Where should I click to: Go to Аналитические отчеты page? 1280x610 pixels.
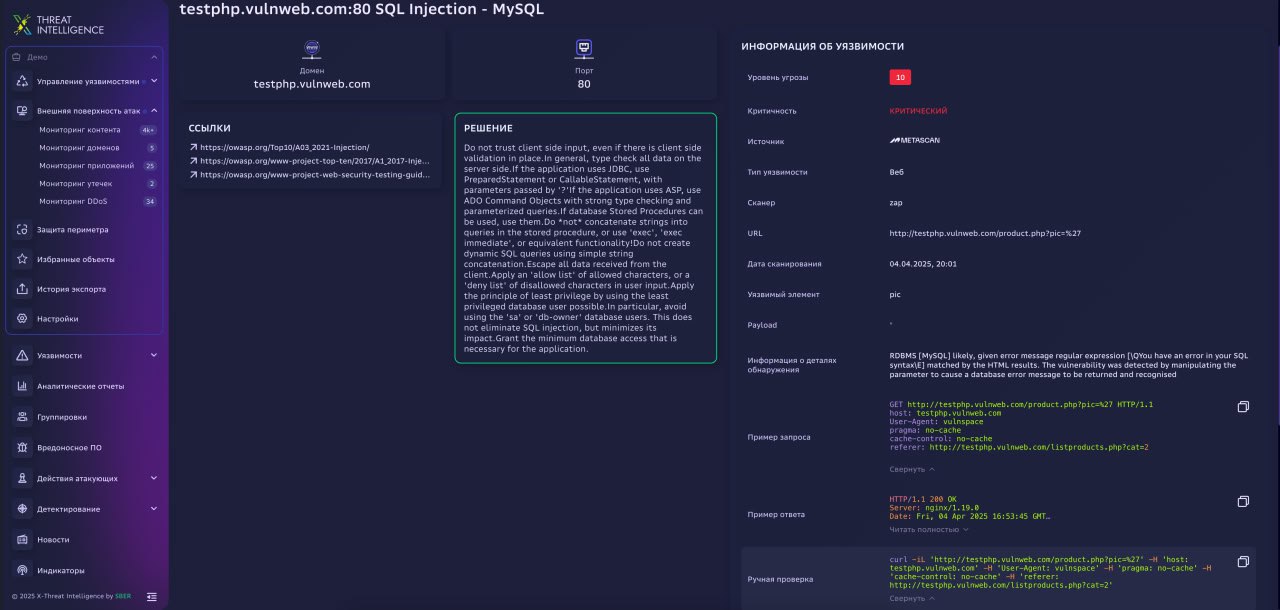click(x=80, y=386)
